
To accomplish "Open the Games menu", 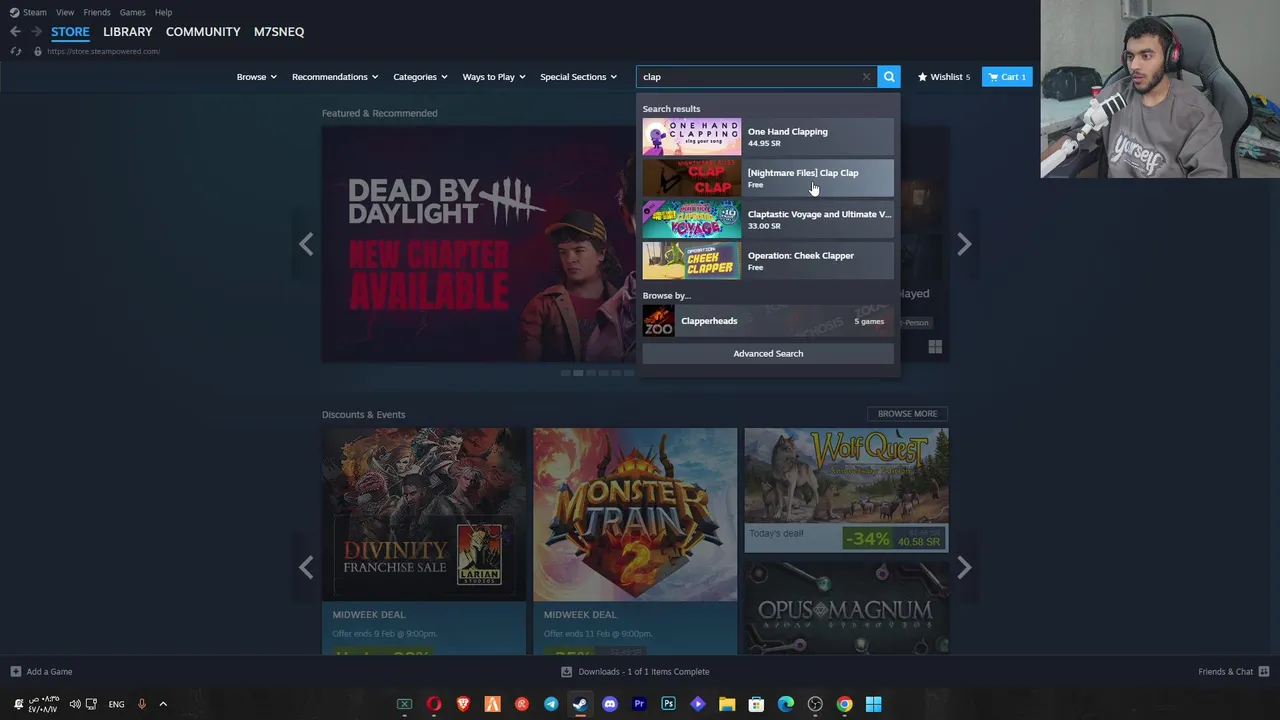I will pos(132,12).
